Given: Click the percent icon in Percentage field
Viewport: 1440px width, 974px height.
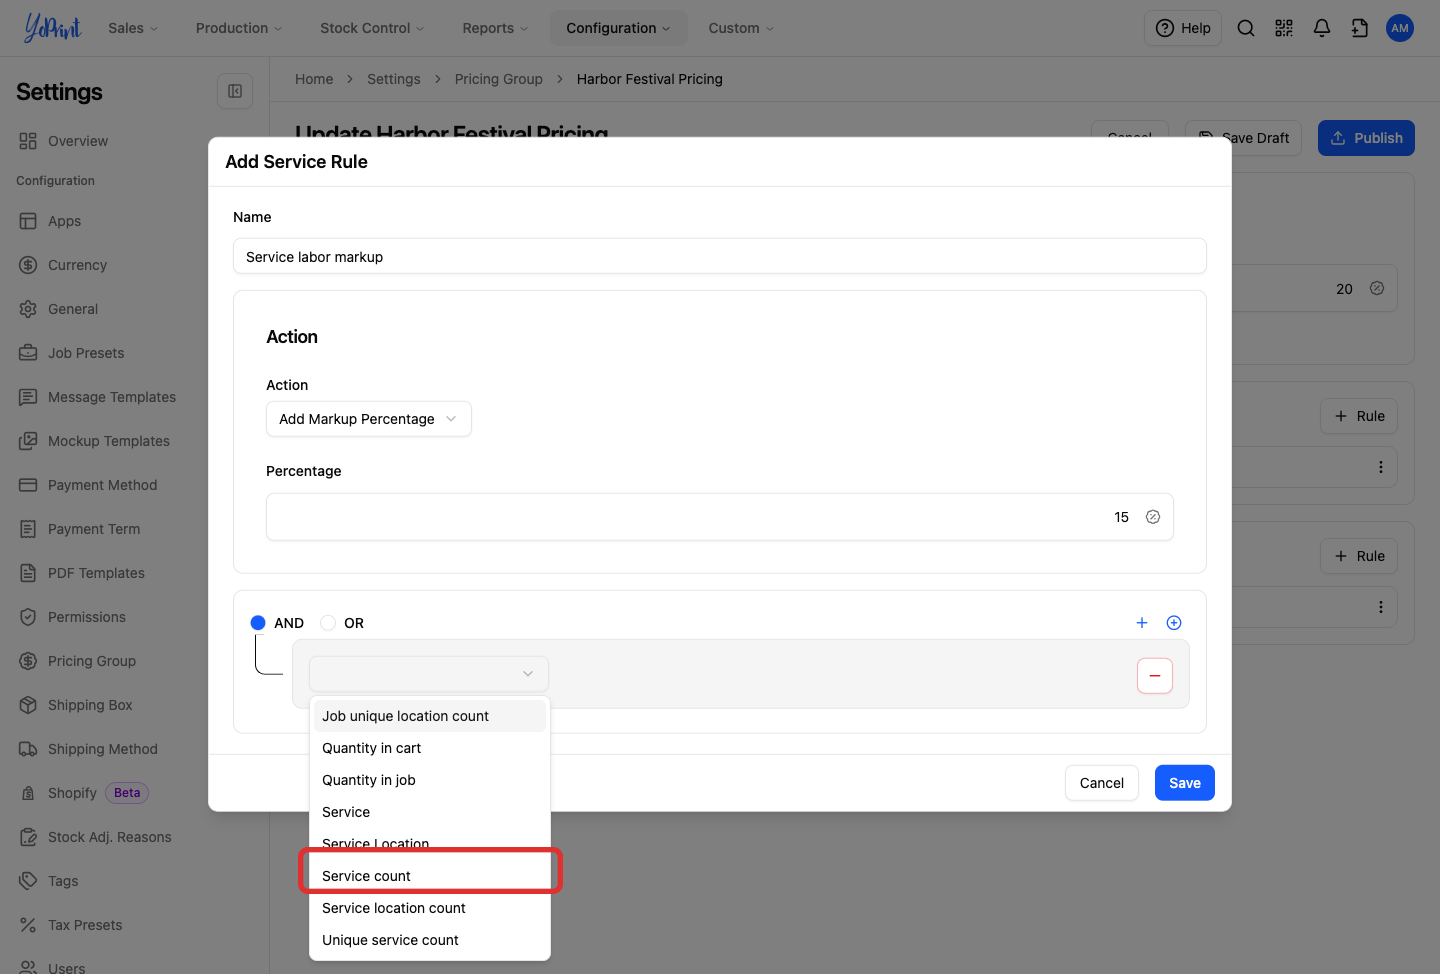Looking at the screenshot, I should pyautogui.click(x=1153, y=517).
